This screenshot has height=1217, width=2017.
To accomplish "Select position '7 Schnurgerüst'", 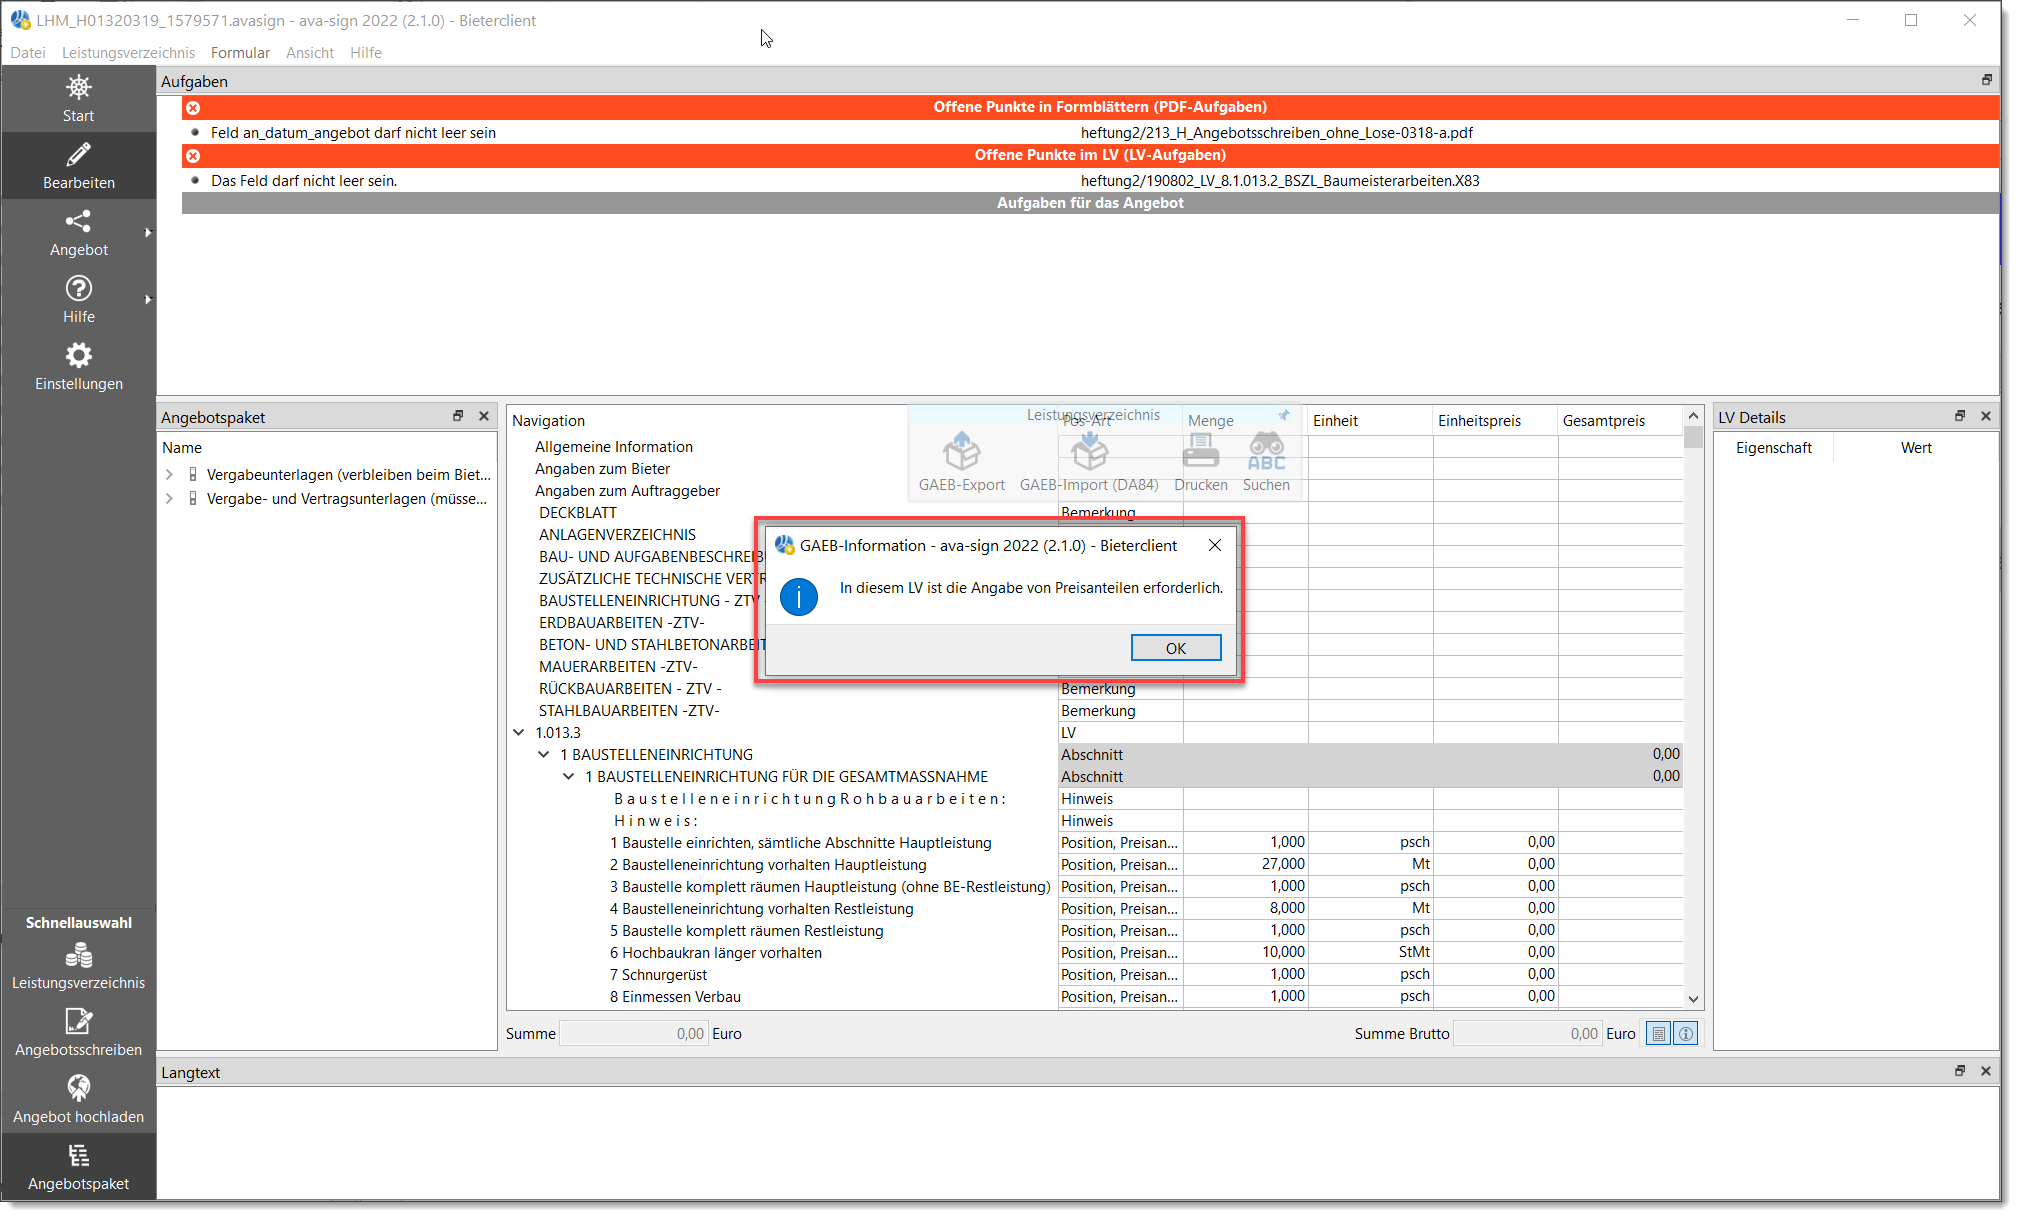I will pyautogui.click(x=659, y=975).
